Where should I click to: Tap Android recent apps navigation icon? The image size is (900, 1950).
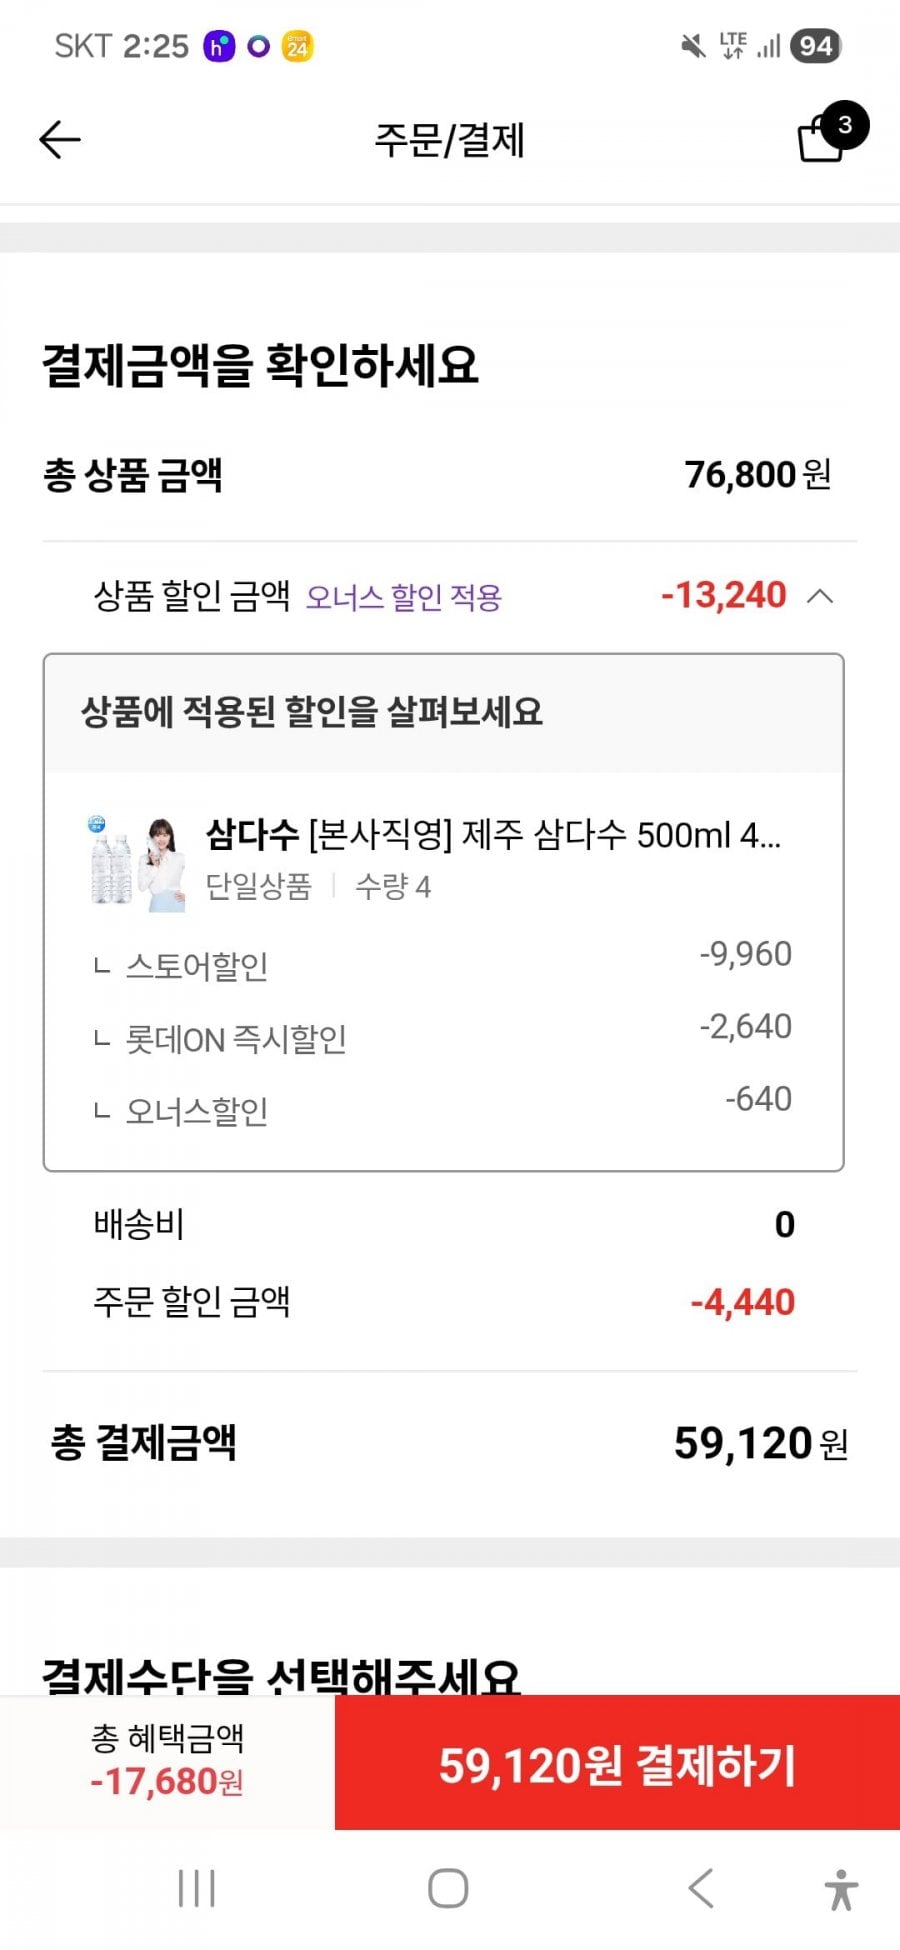[x=196, y=1889]
